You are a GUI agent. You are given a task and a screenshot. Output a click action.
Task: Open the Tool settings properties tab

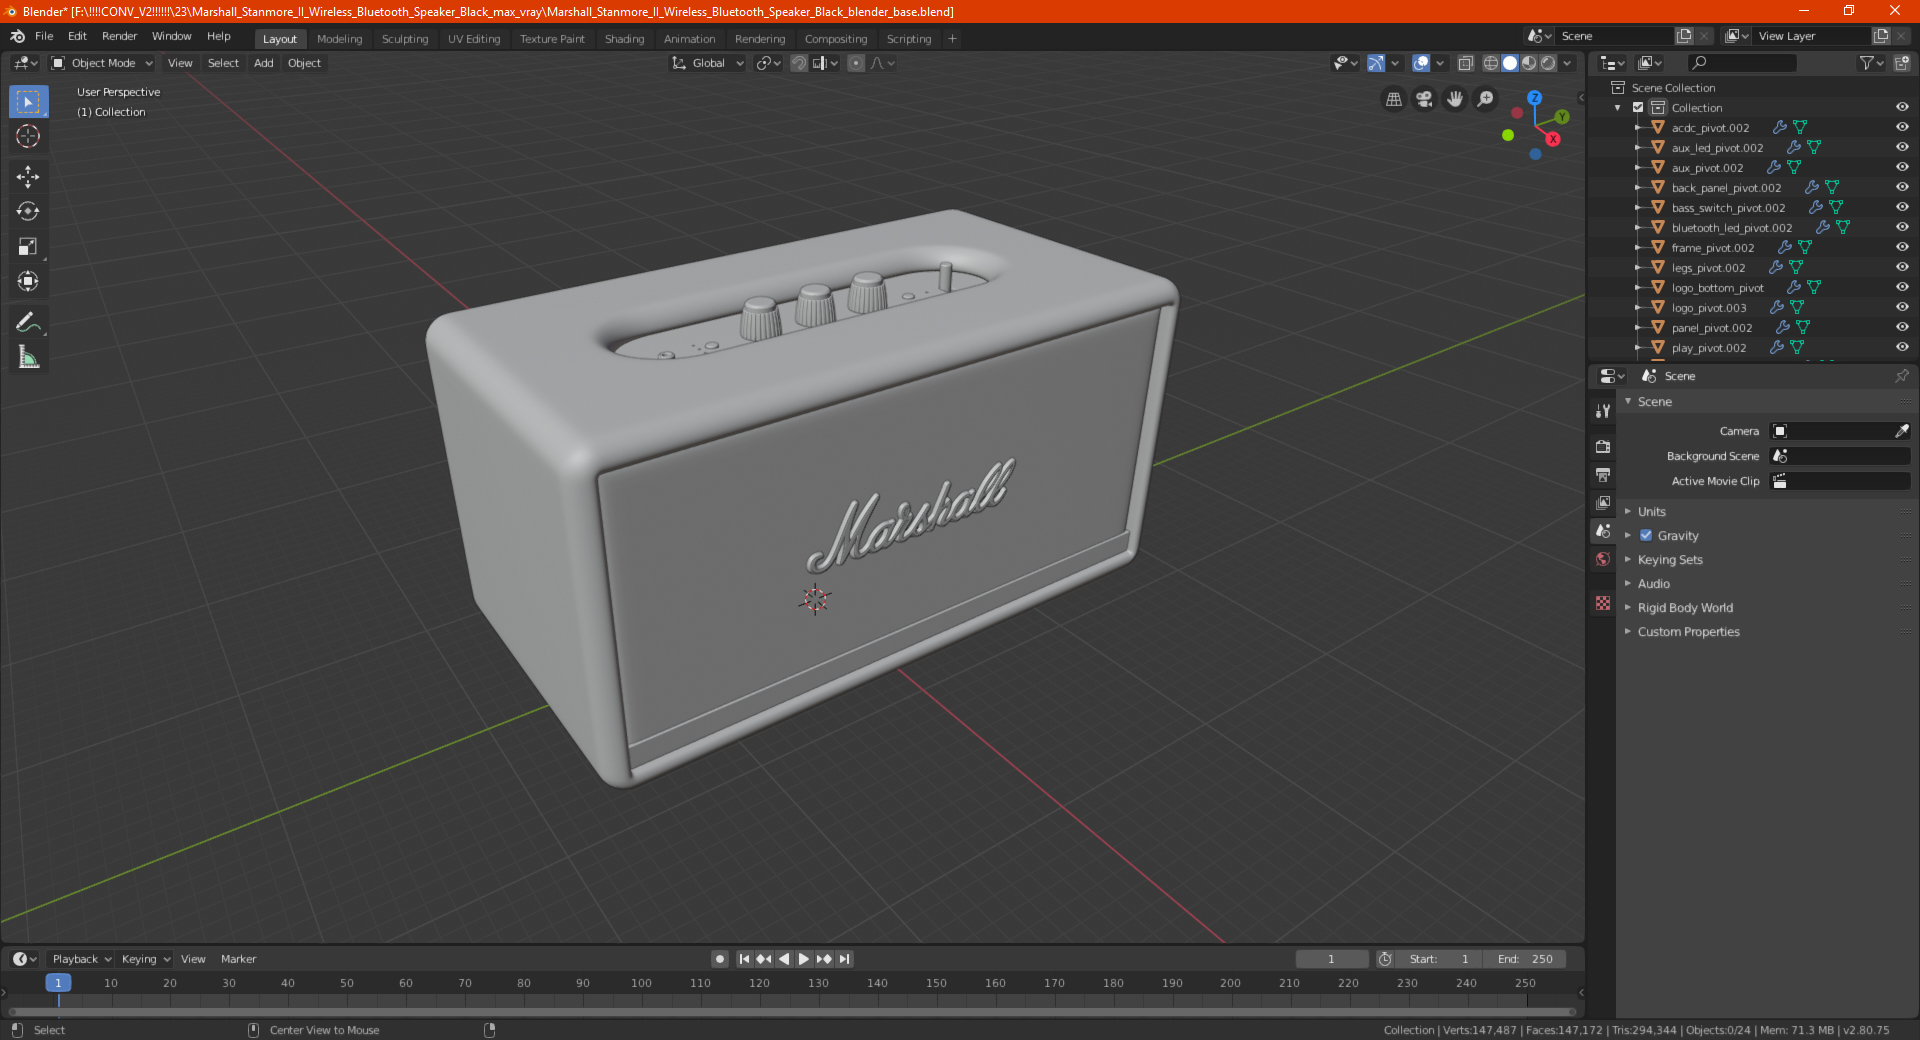[x=1603, y=411]
